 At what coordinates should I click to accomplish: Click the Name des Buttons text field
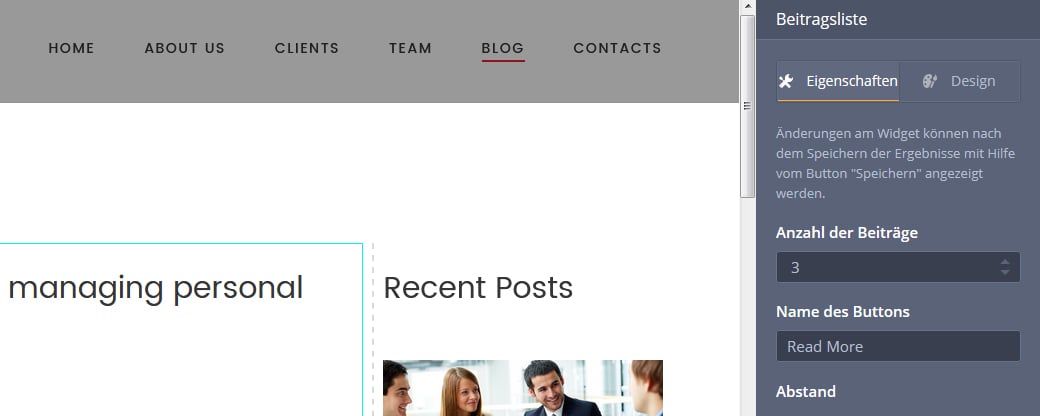[898, 346]
